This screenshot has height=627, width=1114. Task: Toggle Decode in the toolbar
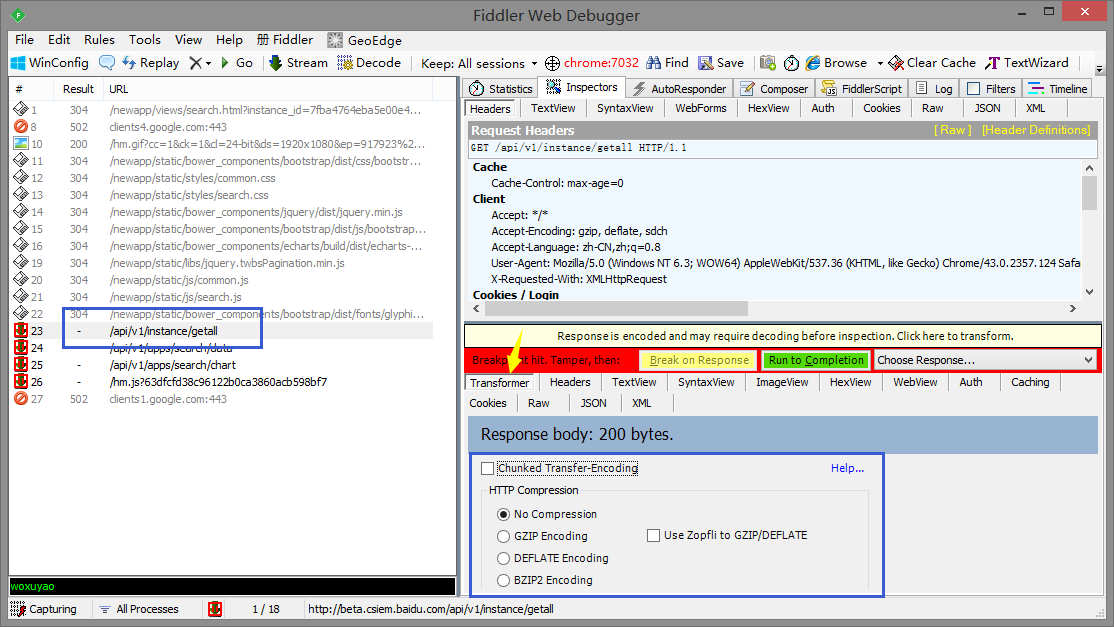tap(369, 62)
